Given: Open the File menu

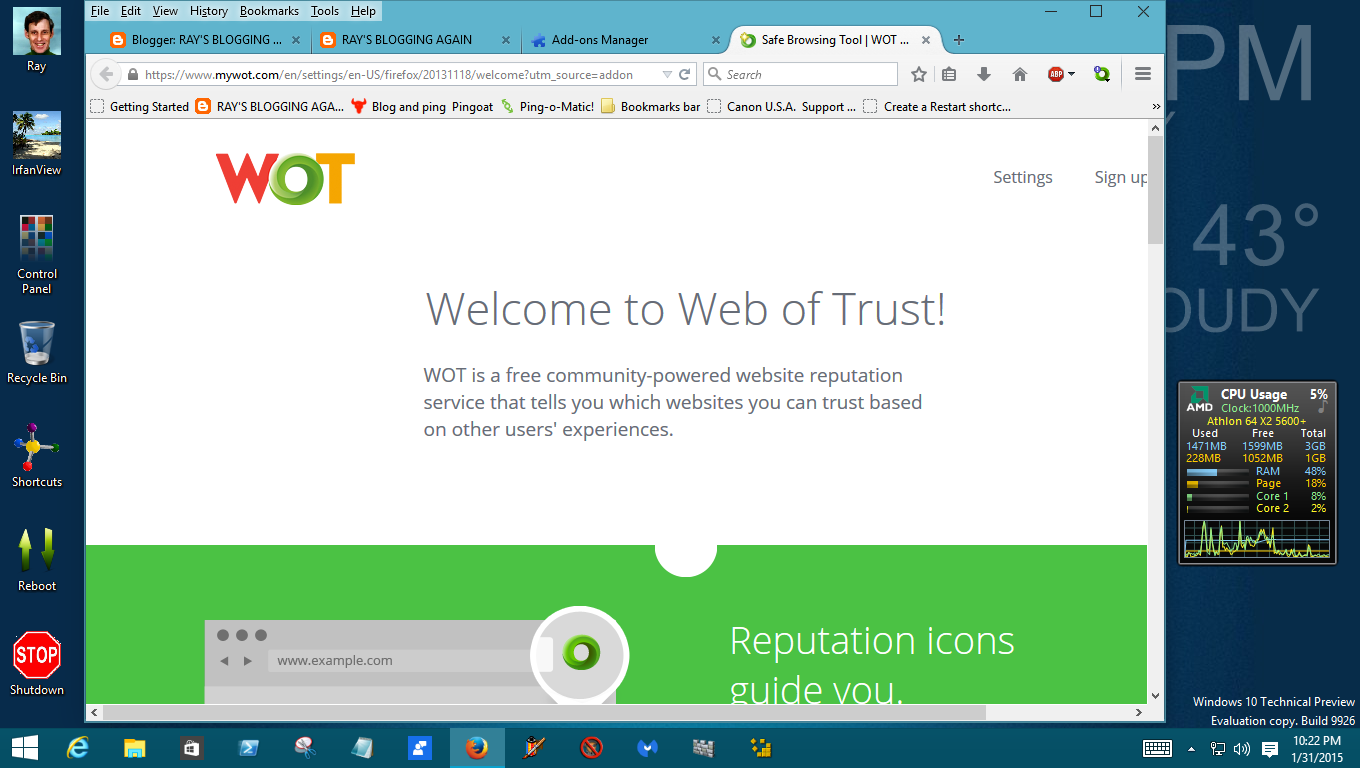Looking at the screenshot, I should coord(100,11).
